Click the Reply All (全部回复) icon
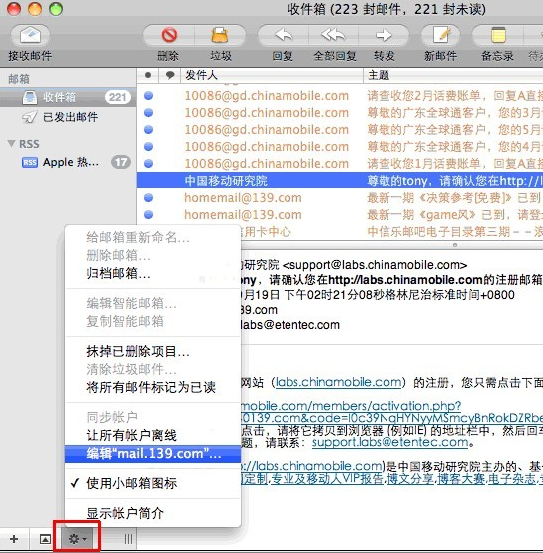The height and width of the screenshot is (553, 543). 333,35
